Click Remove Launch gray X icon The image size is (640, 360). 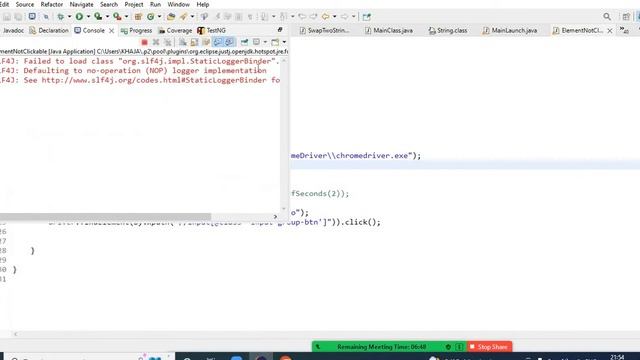coord(156,42)
